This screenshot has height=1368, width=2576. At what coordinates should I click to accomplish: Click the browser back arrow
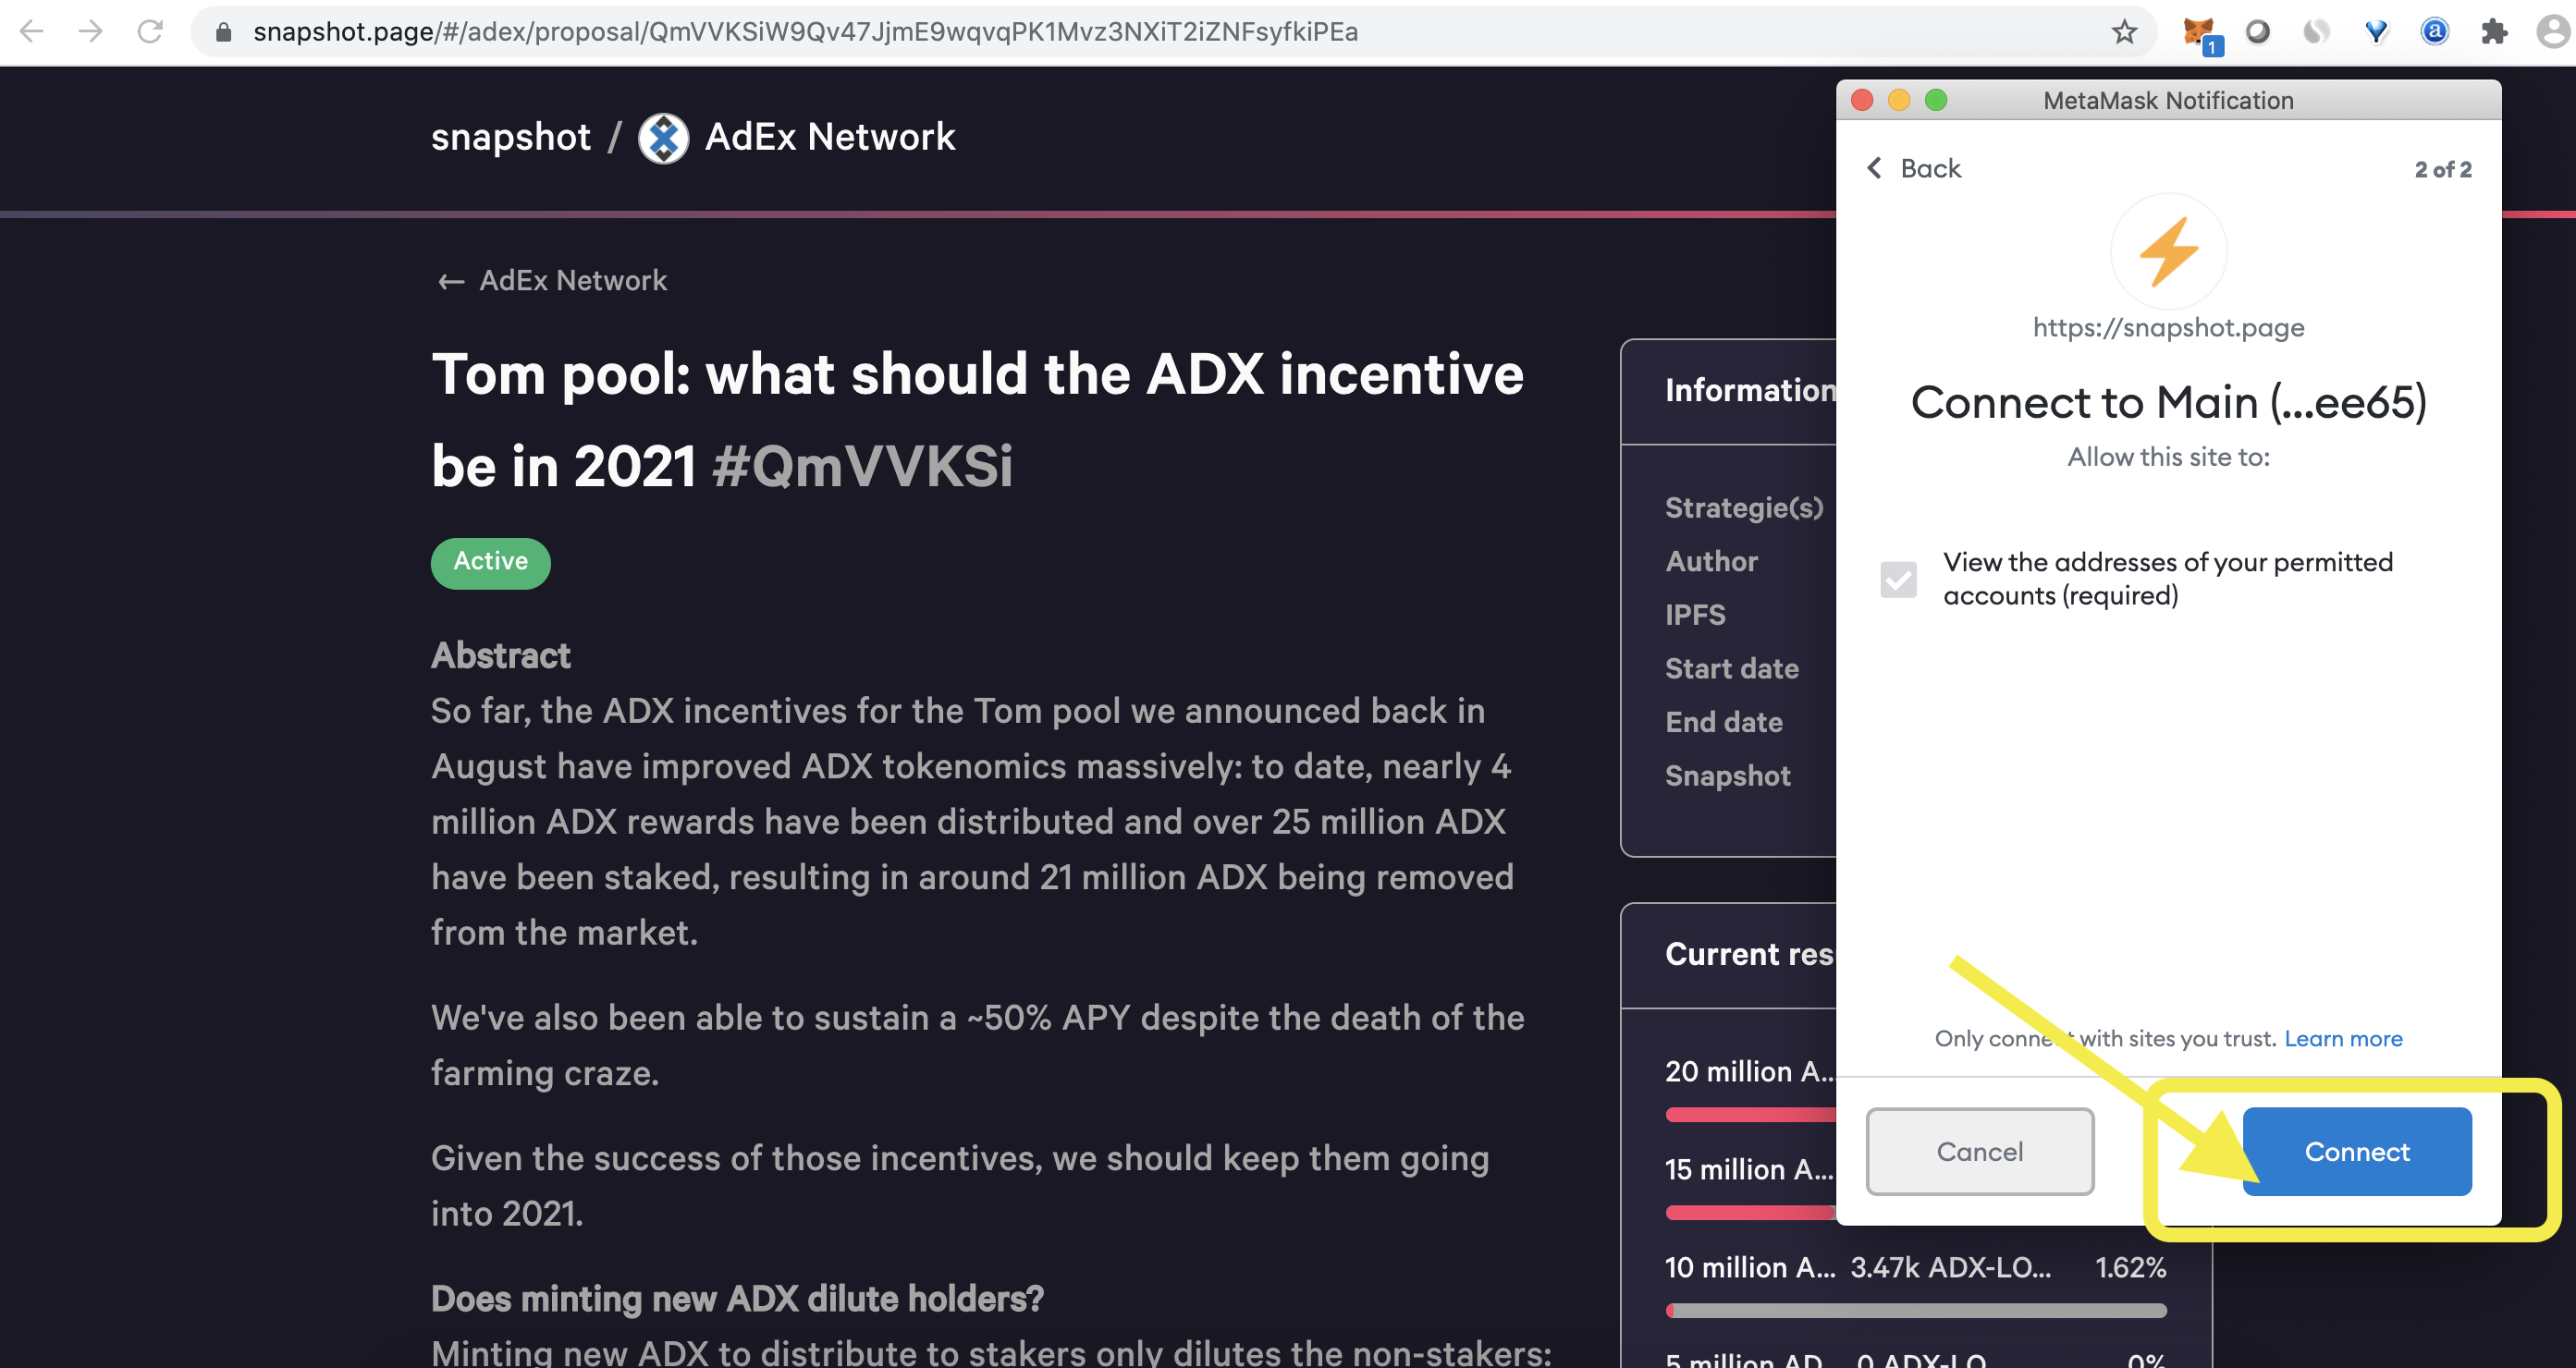click(x=32, y=32)
